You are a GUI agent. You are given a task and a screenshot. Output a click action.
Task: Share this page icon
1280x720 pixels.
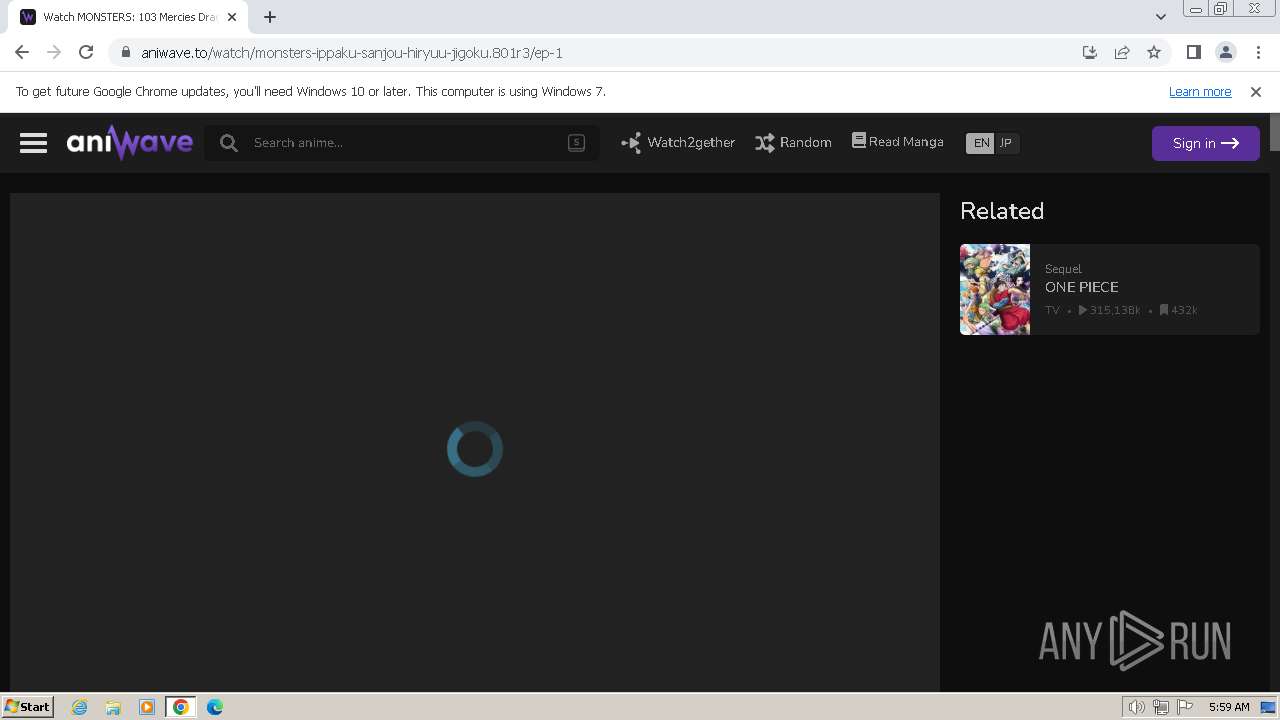(1122, 52)
